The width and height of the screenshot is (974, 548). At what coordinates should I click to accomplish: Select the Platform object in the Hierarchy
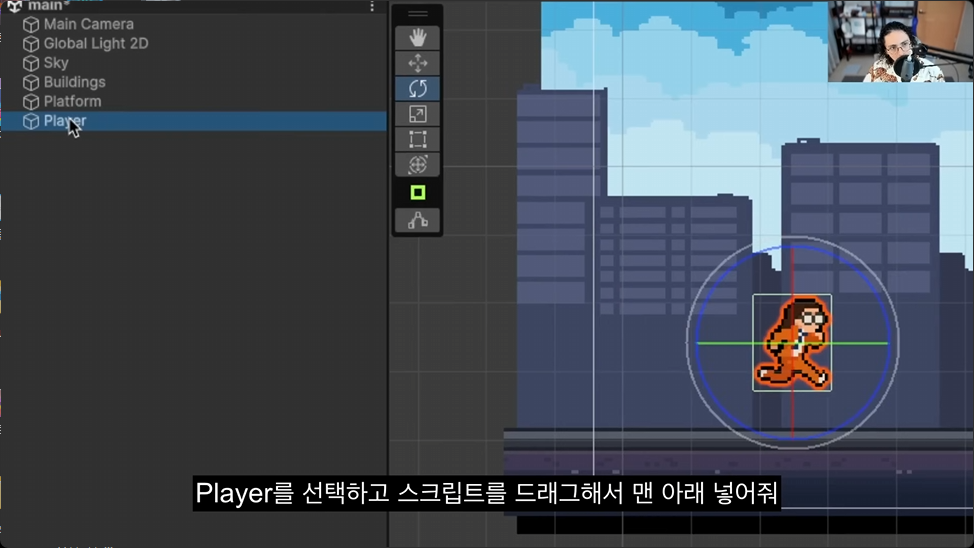click(x=72, y=101)
